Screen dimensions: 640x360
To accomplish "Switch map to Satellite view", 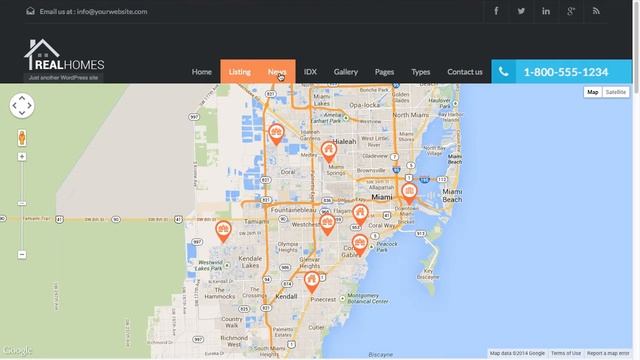I will (x=616, y=92).
